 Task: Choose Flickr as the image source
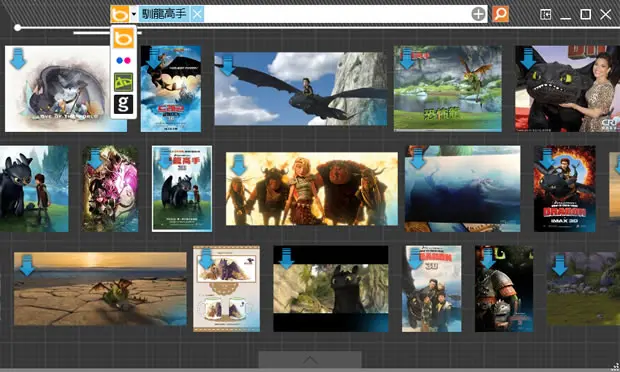tap(123, 60)
